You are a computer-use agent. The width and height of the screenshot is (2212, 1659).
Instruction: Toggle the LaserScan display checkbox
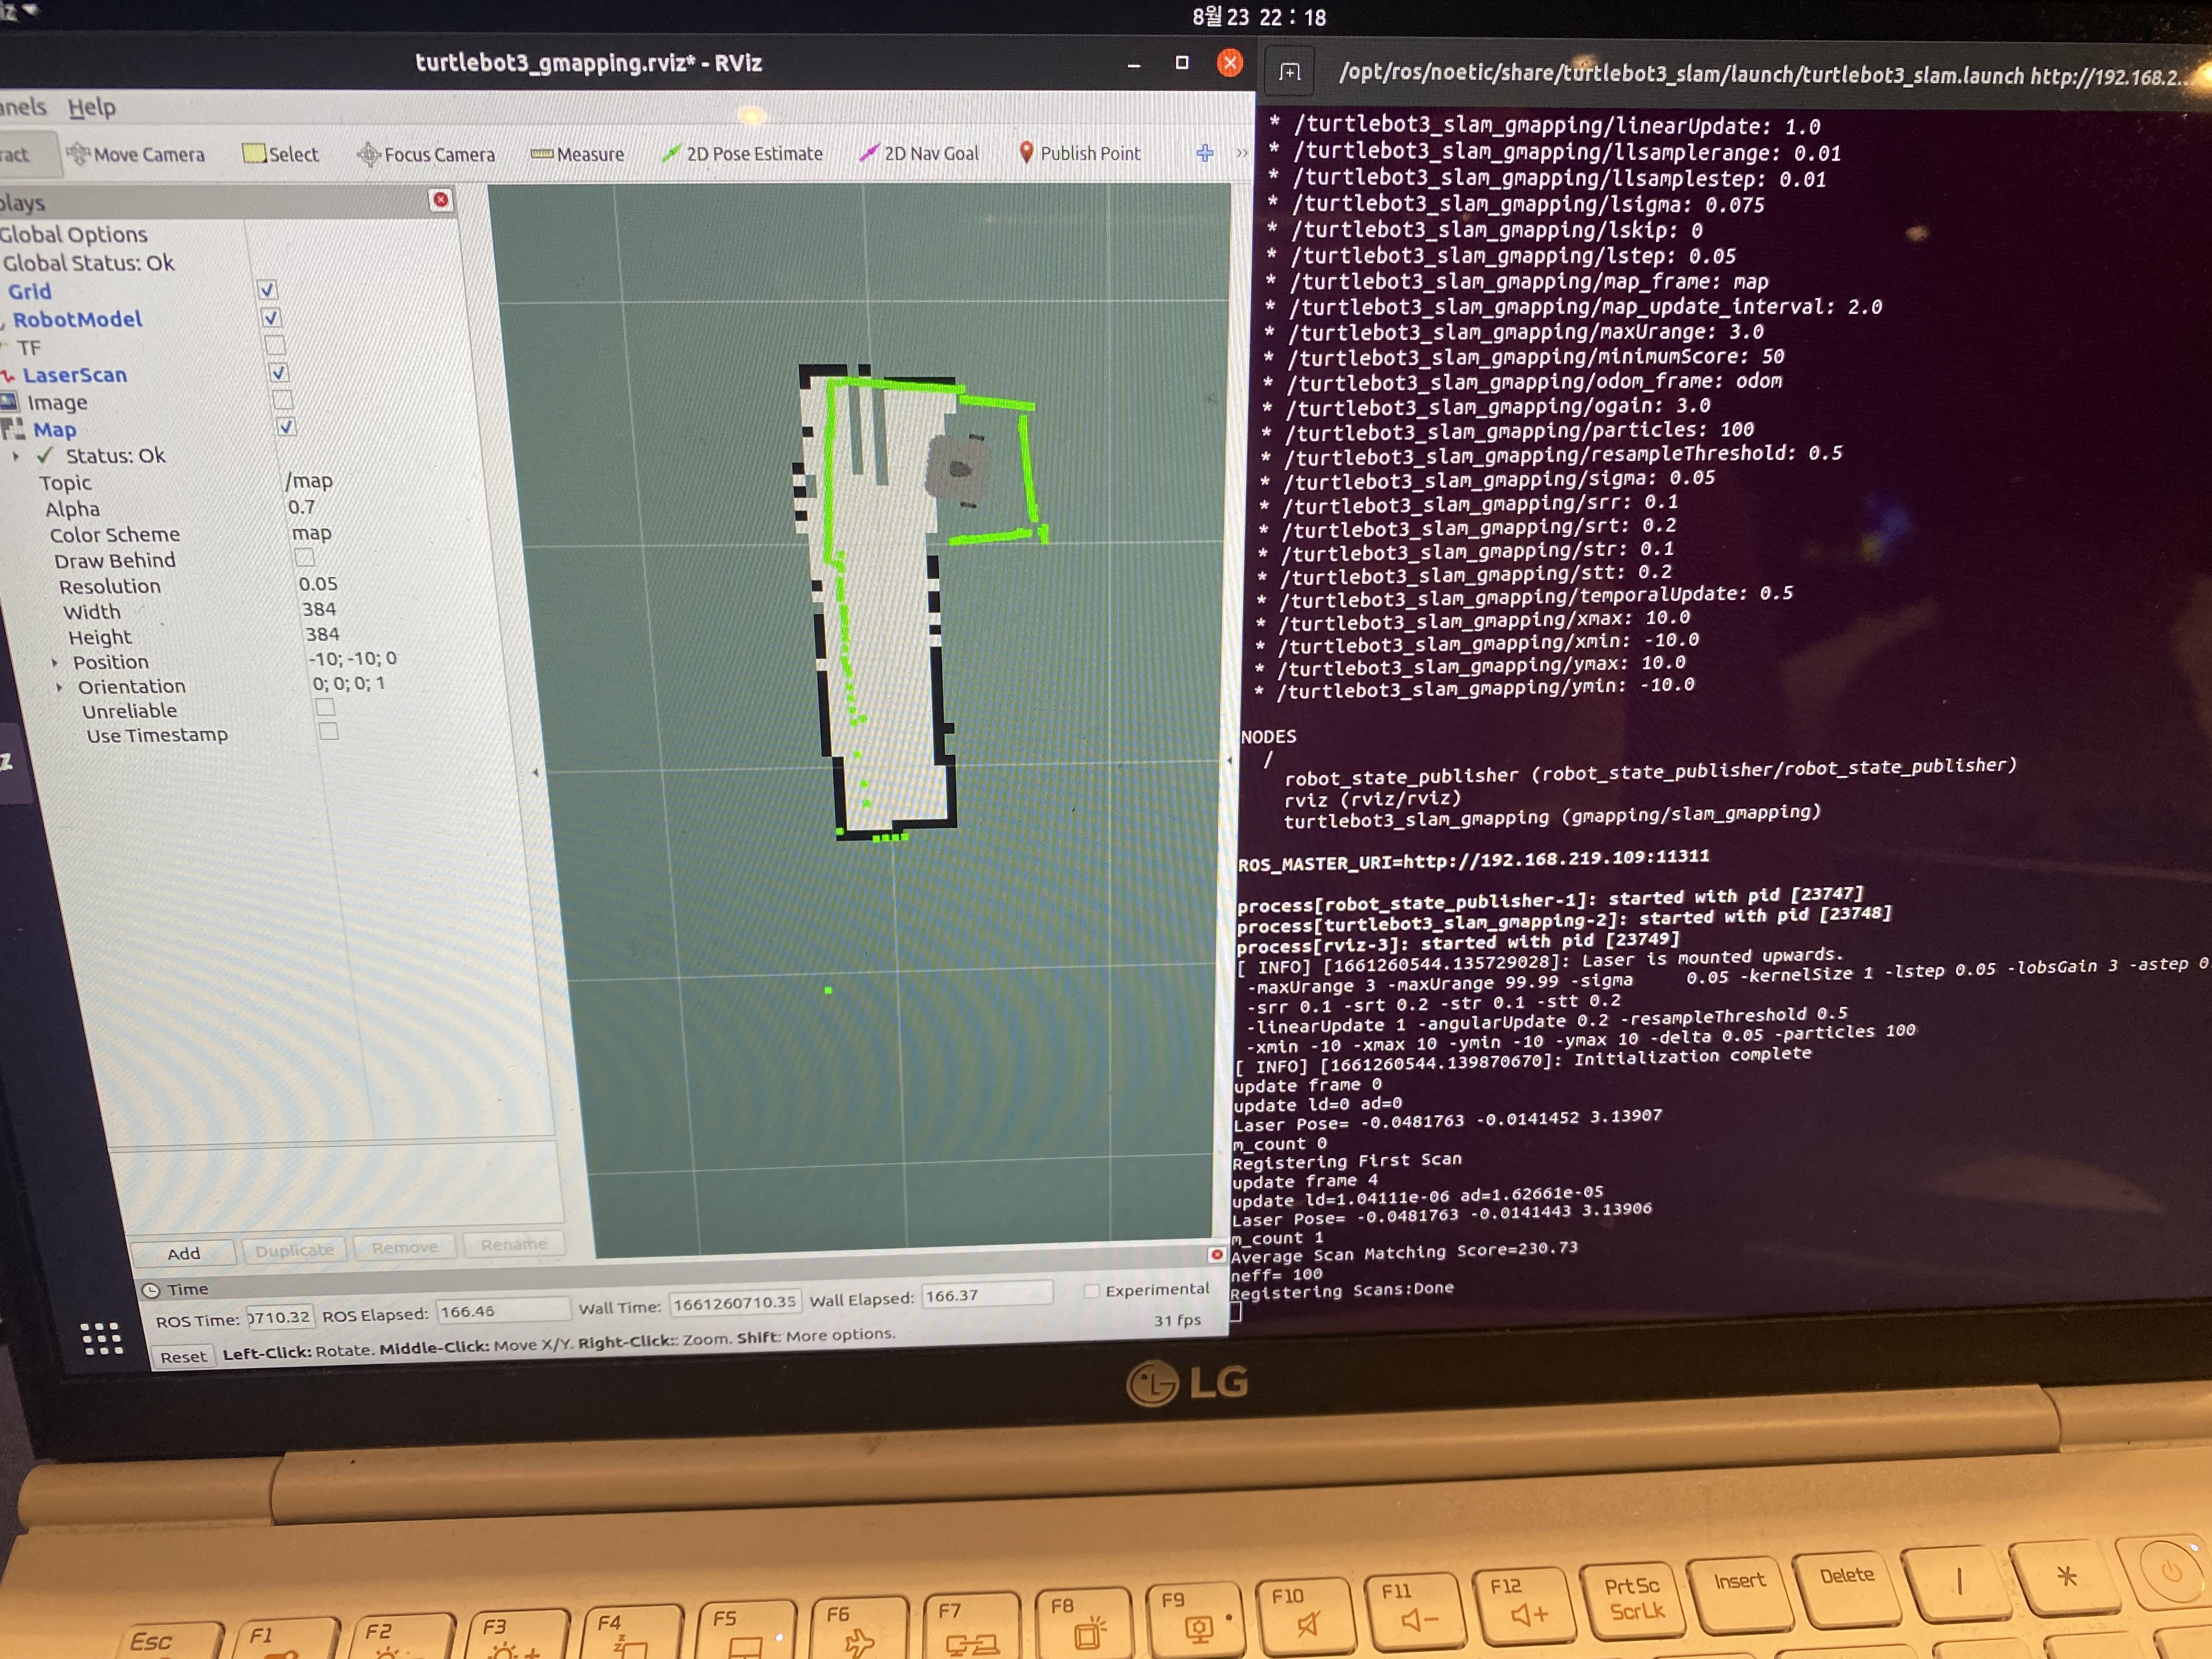[279, 373]
